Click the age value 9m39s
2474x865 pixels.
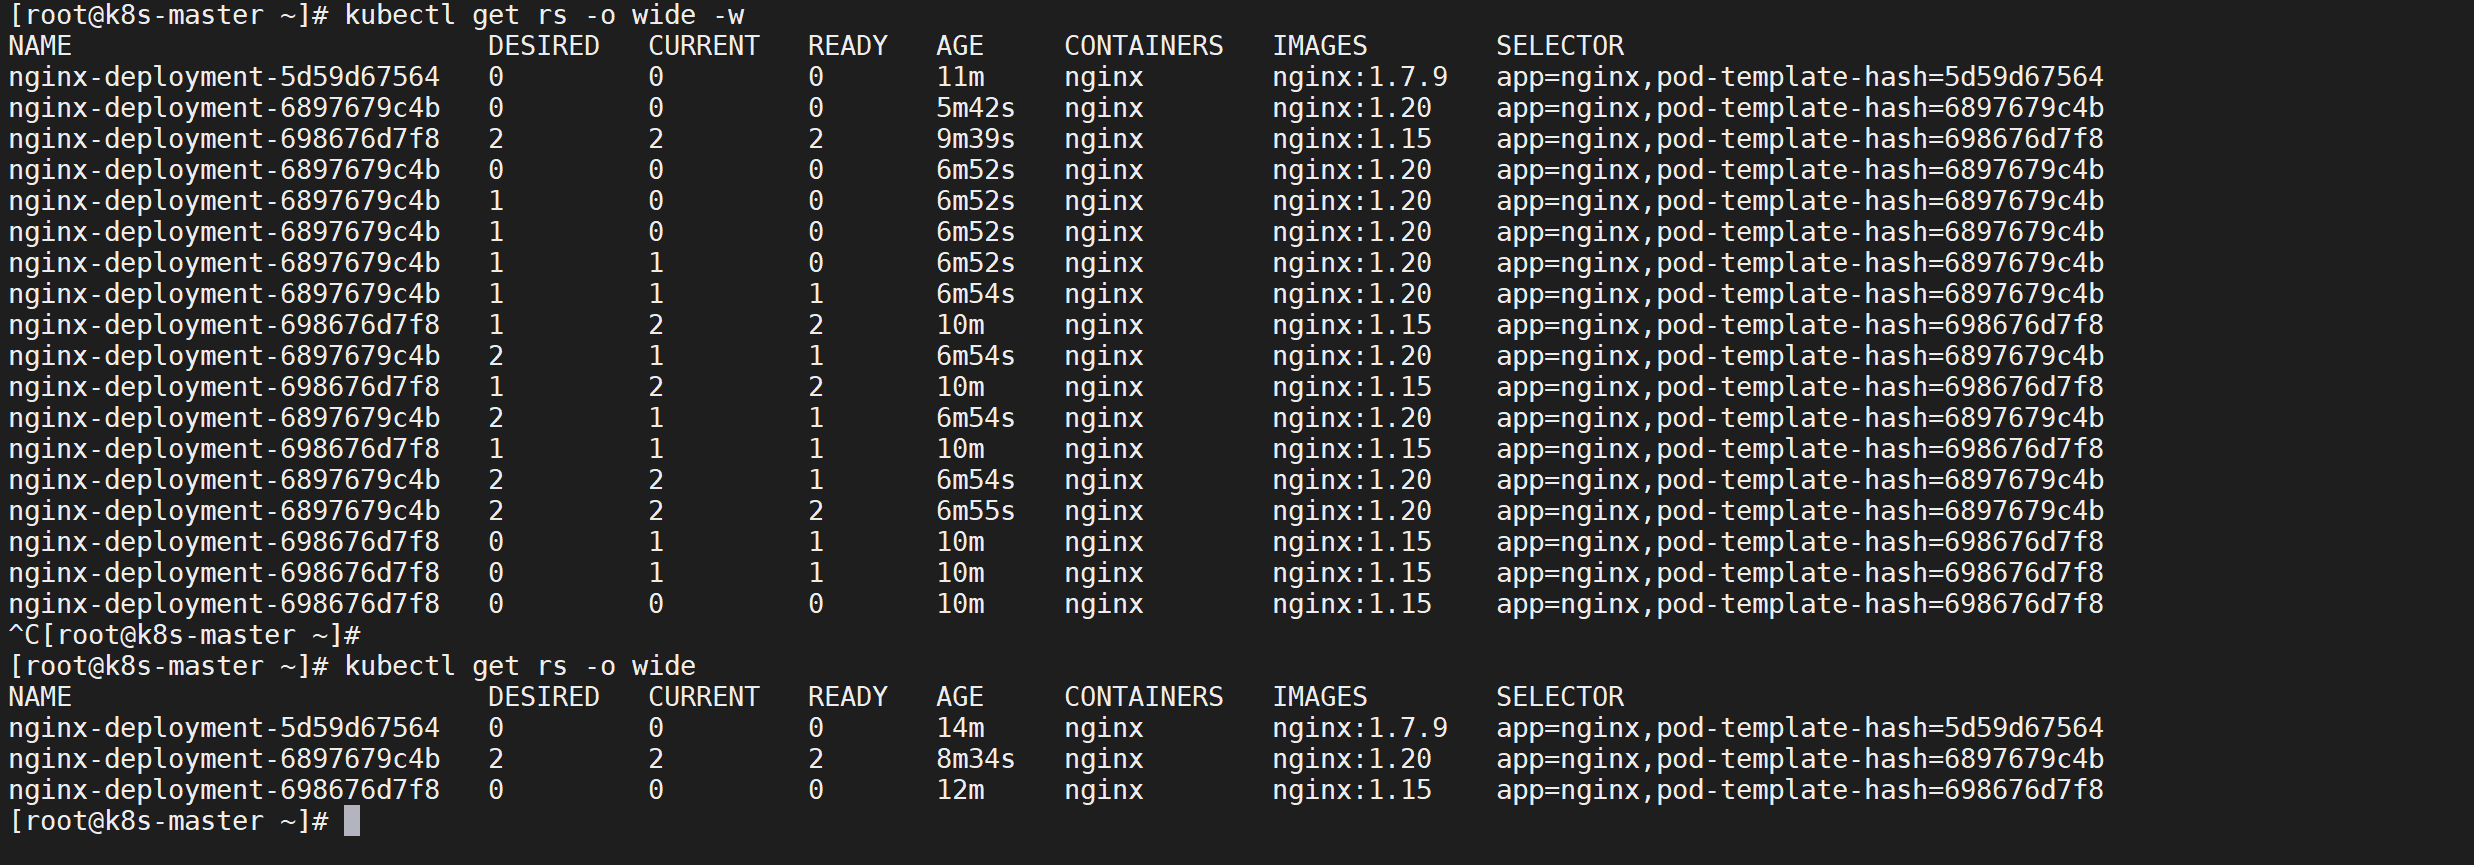click(x=976, y=139)
